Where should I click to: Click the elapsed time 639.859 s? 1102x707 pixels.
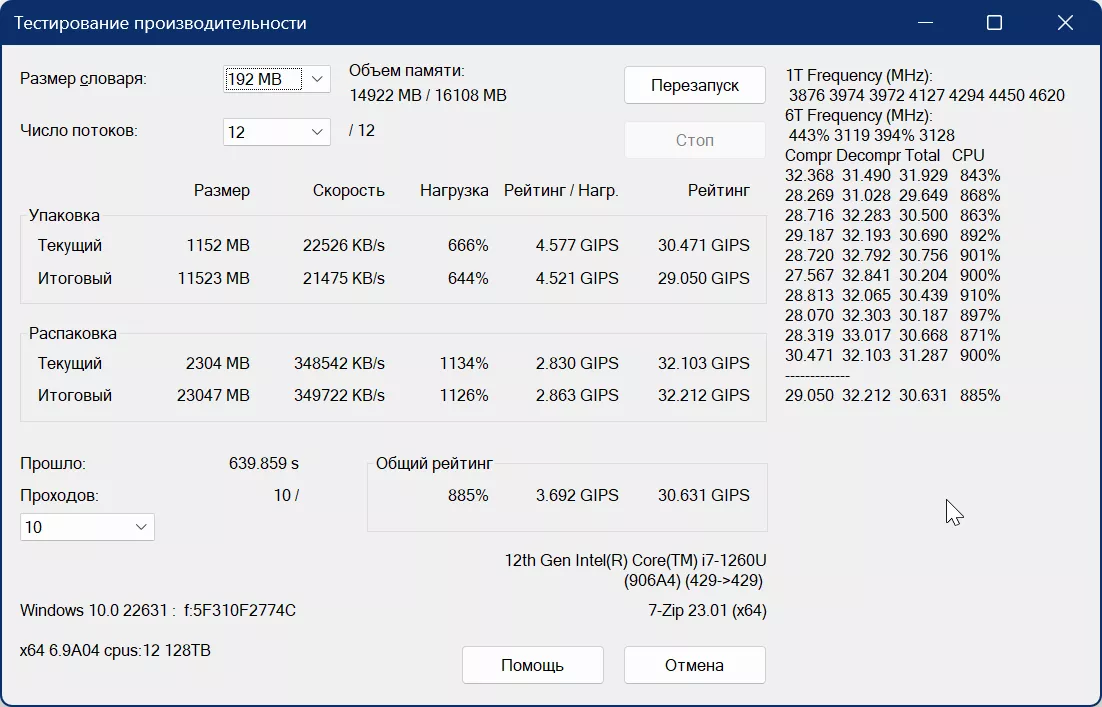pyautogui.click(x=264, y=463)
